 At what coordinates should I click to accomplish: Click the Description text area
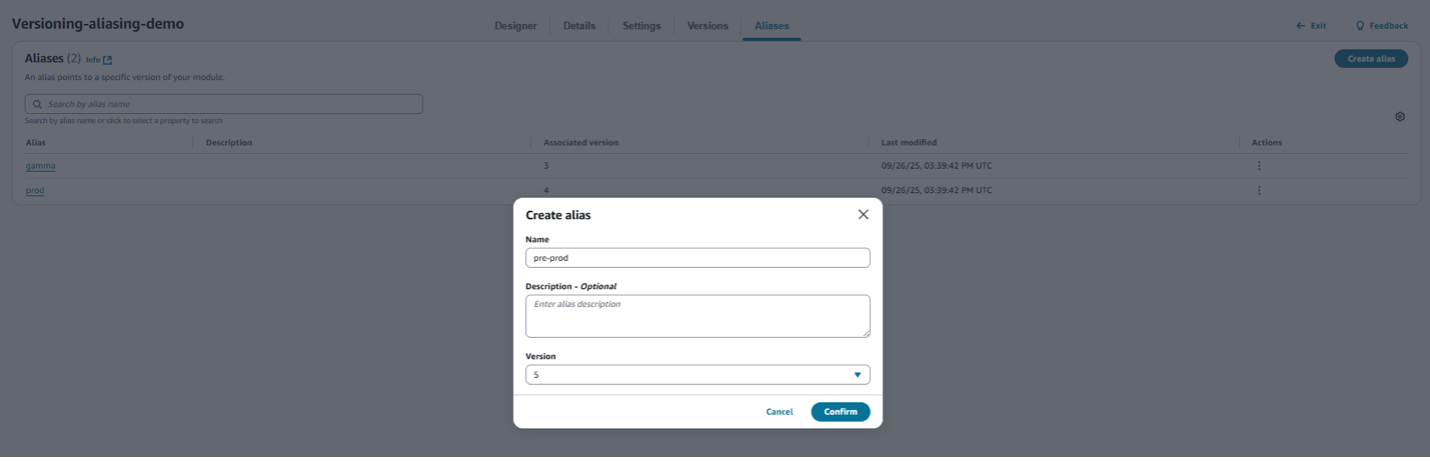click(x=697, y=316)
